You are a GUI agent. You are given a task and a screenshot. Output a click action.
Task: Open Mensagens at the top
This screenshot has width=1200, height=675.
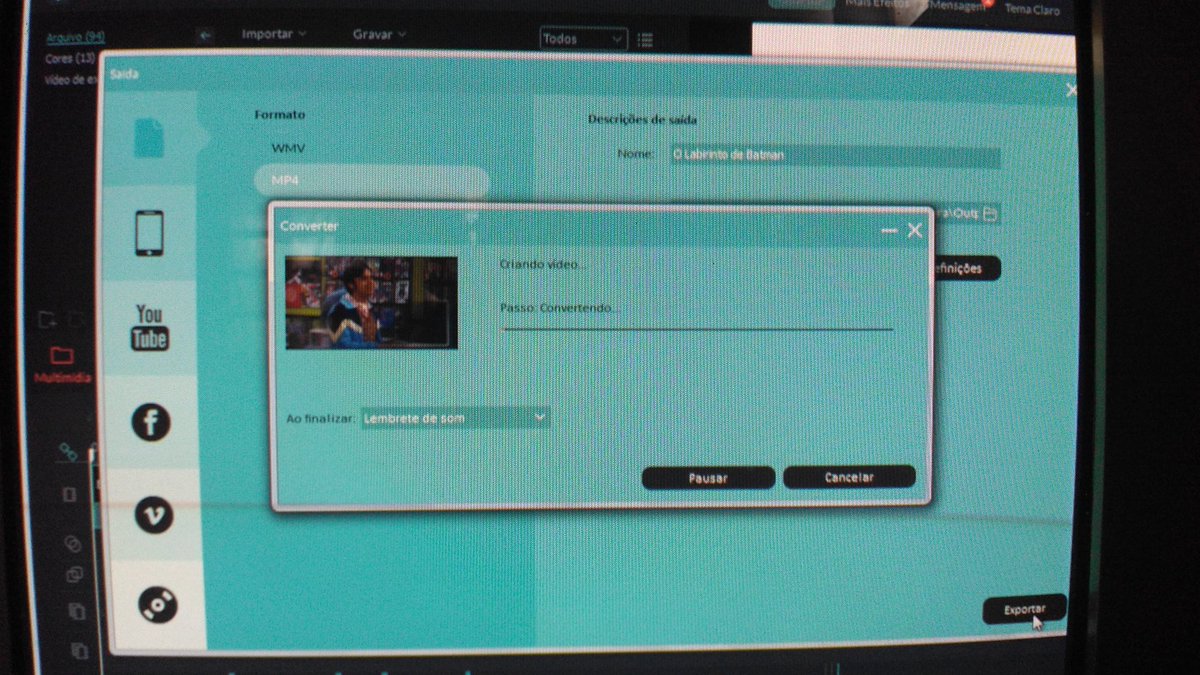[957, 5]
